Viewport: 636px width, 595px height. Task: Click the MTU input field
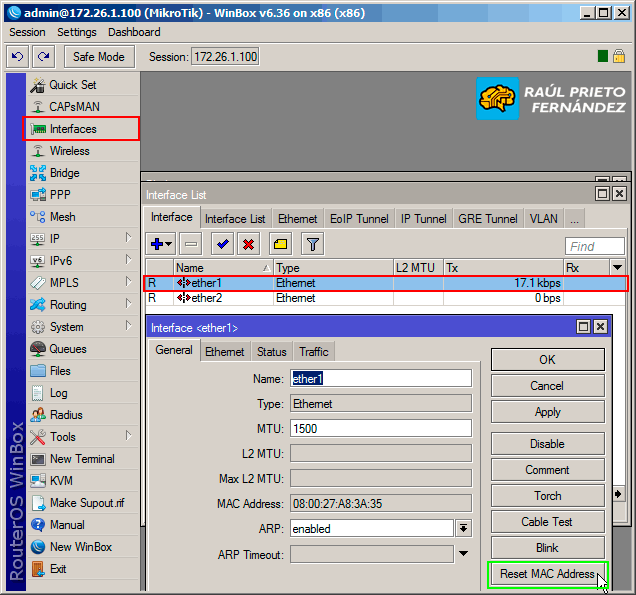380,429
